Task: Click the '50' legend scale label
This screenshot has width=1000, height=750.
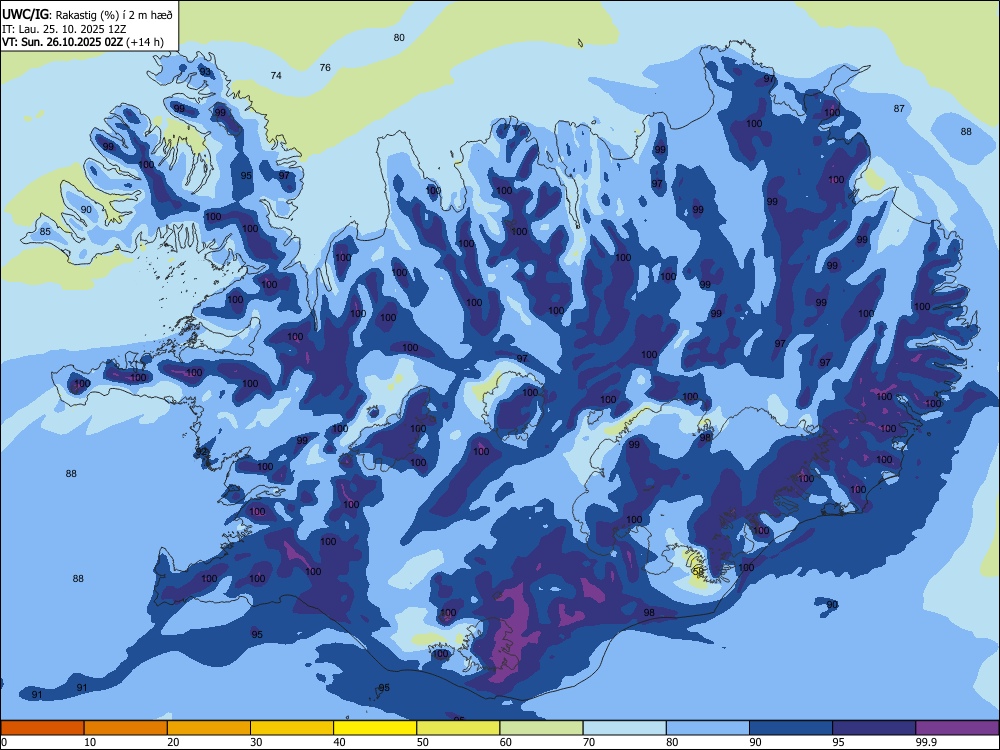Action: 423,742
